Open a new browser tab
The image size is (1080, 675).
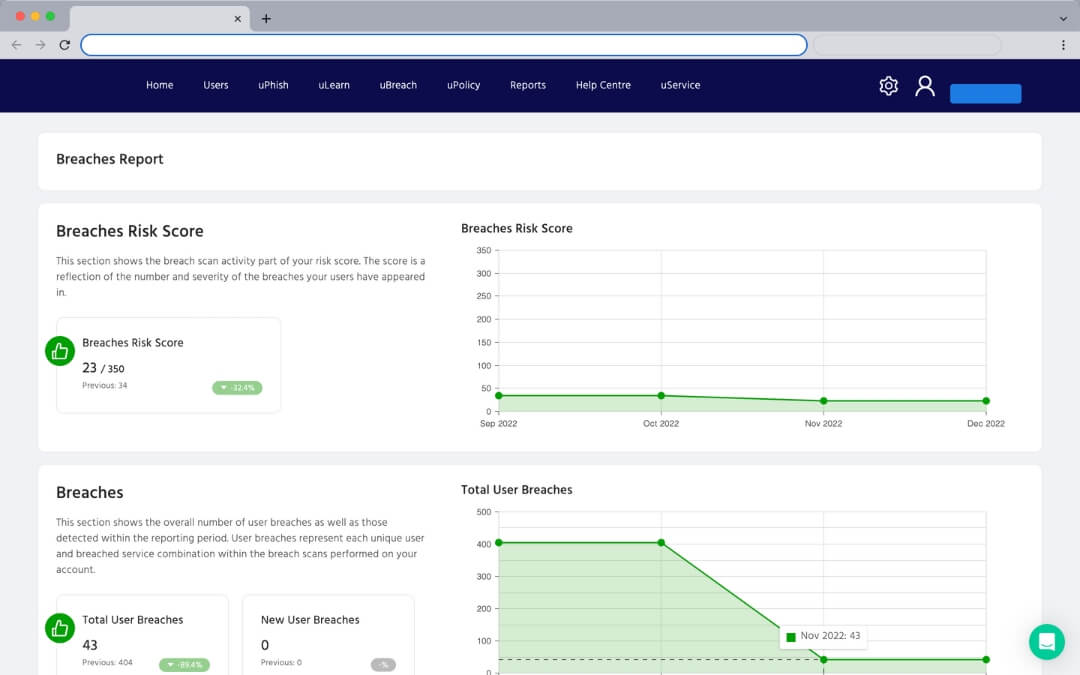tap(266, 18)
